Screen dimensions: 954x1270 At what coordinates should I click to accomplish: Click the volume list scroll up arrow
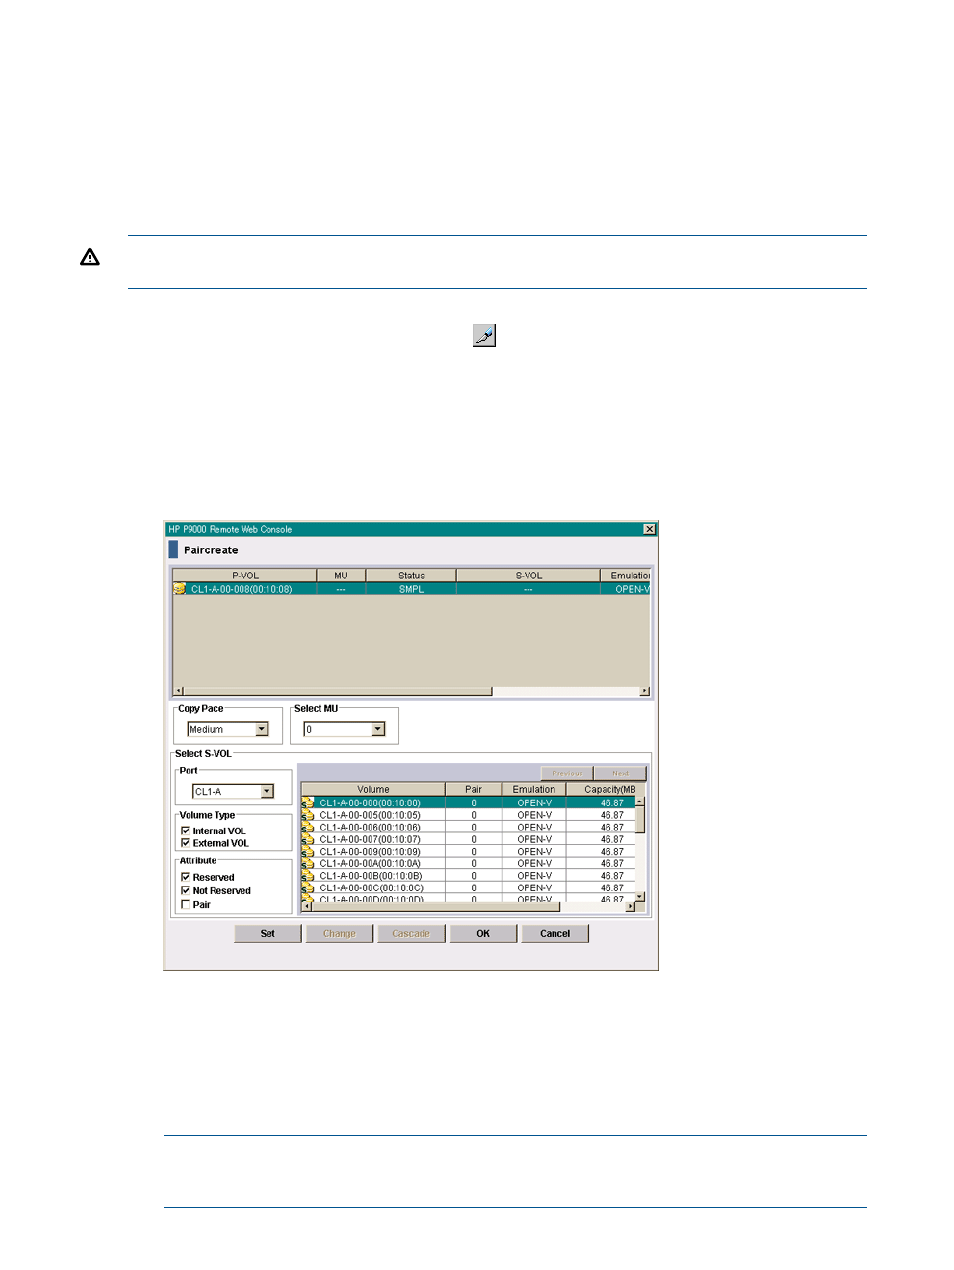(640, 801)
